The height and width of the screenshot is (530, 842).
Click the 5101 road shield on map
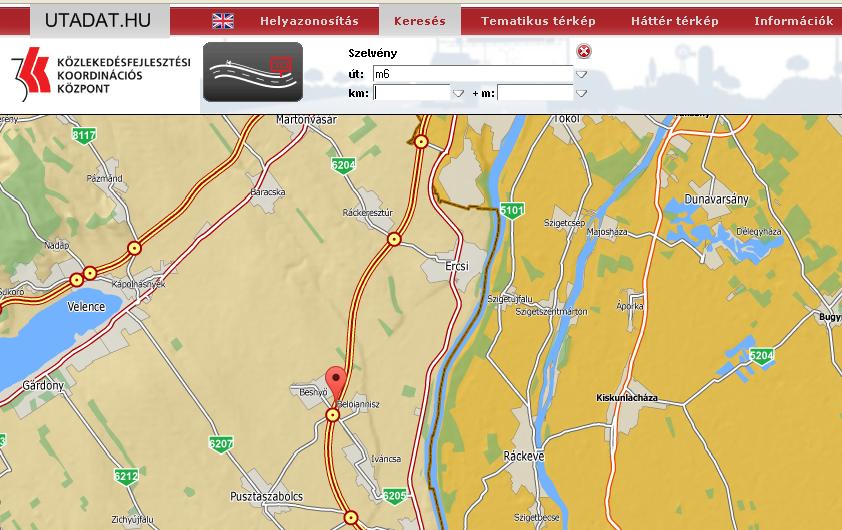[512, 211]
